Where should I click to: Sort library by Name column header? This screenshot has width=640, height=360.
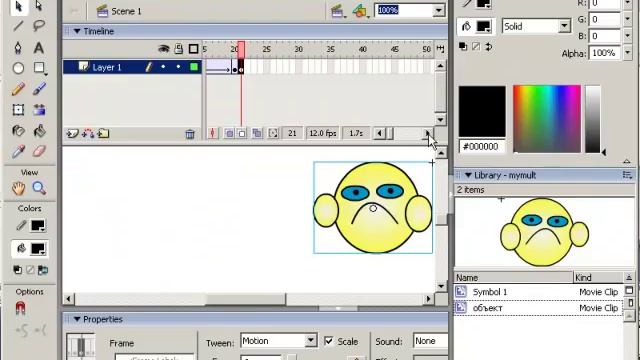coord(513,278)
